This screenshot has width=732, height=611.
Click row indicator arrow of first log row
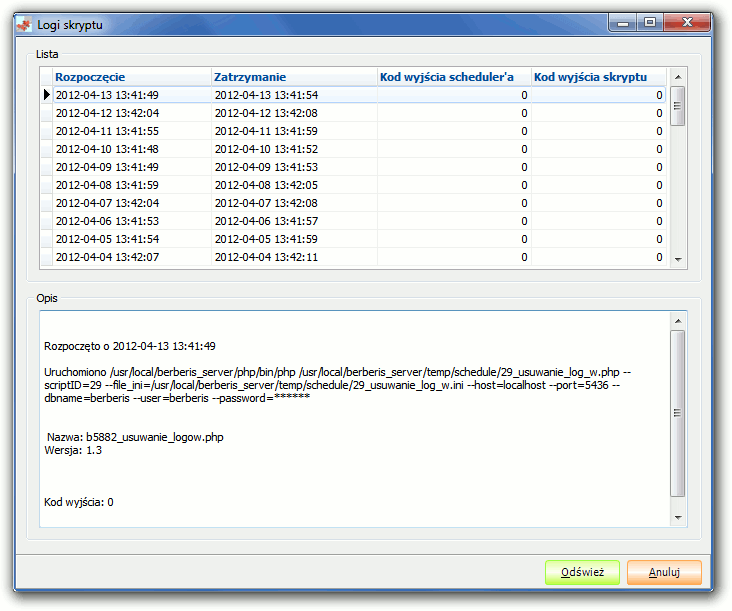46,95
